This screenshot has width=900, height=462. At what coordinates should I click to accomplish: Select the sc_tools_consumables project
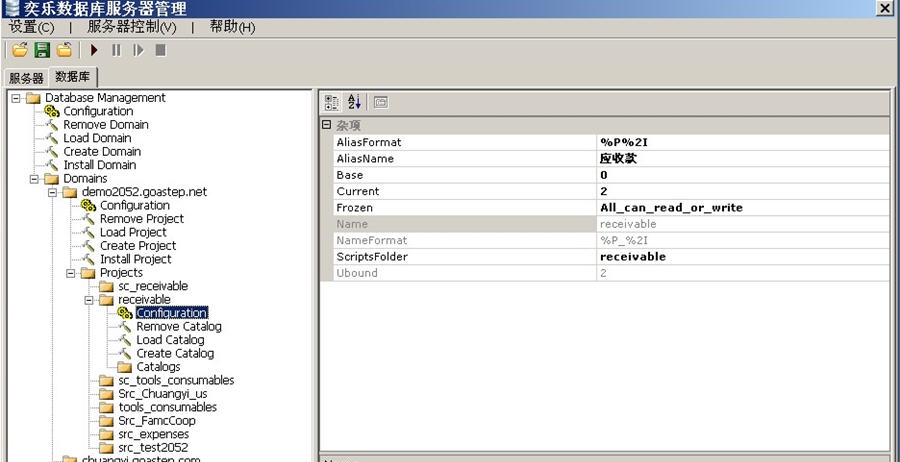176,381
